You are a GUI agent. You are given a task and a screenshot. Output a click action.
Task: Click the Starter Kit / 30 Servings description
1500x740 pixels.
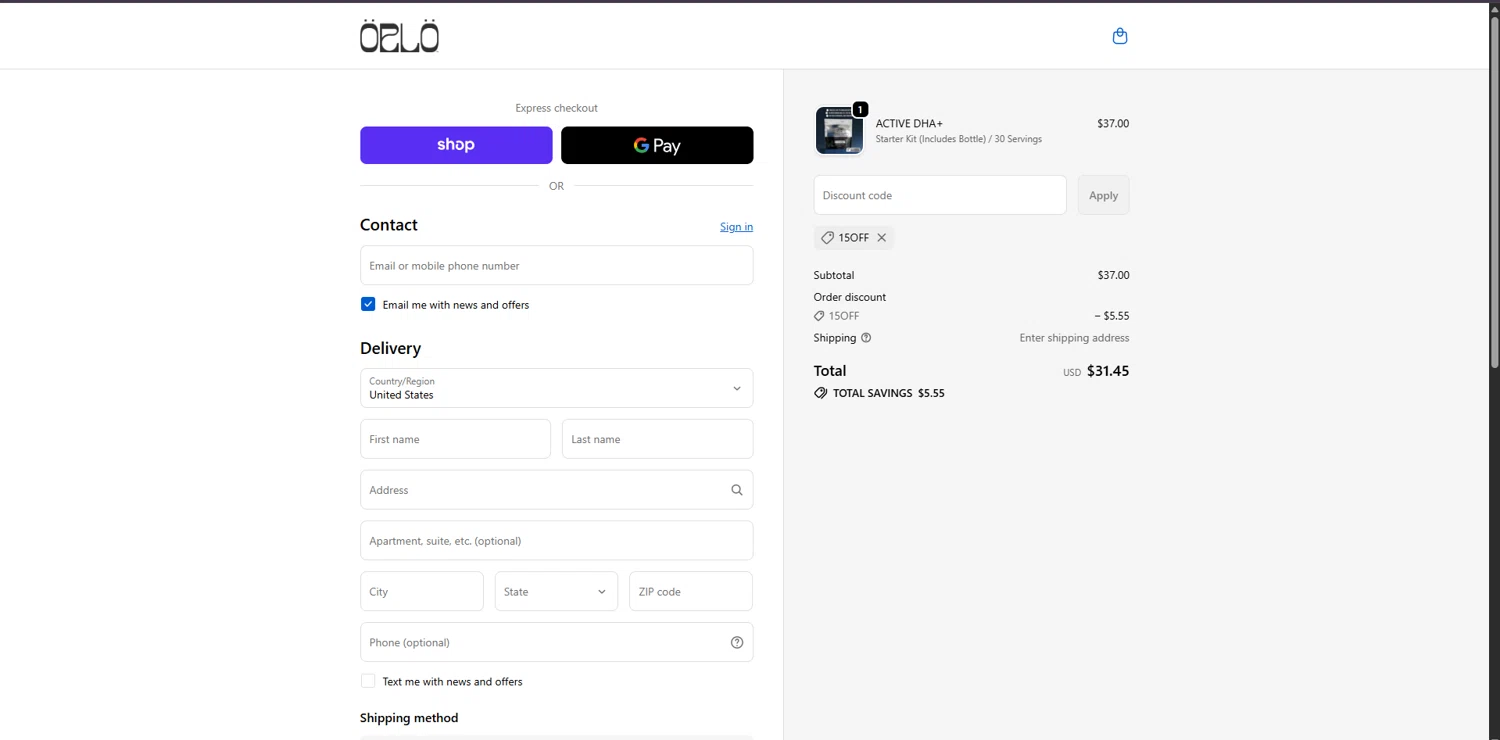[959, 139]
